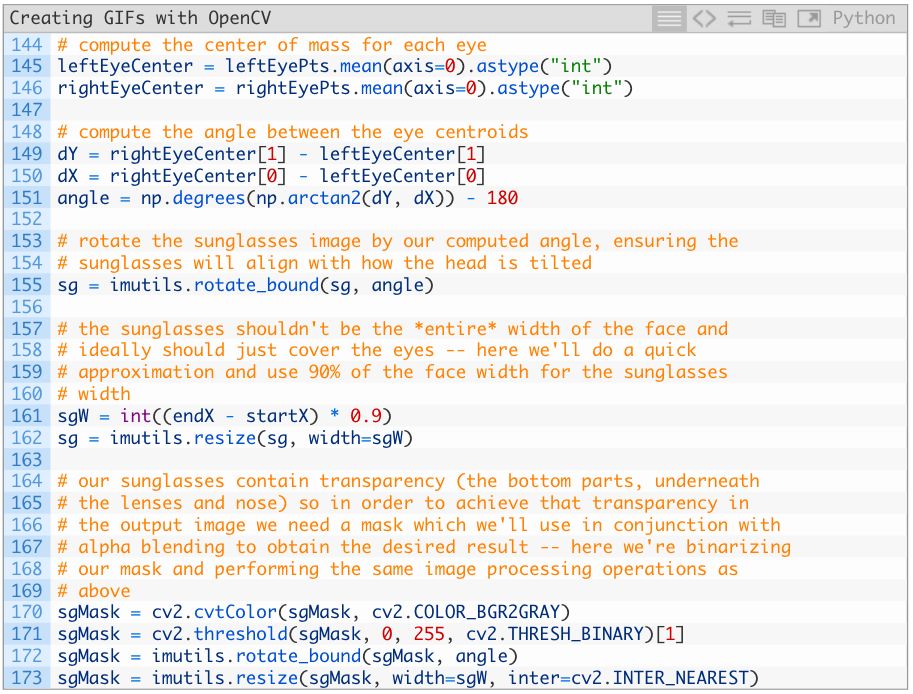This screenshot has width=913, height=694.
Task: Click the '# above' comment on line 169
Action: pos(94,591)
